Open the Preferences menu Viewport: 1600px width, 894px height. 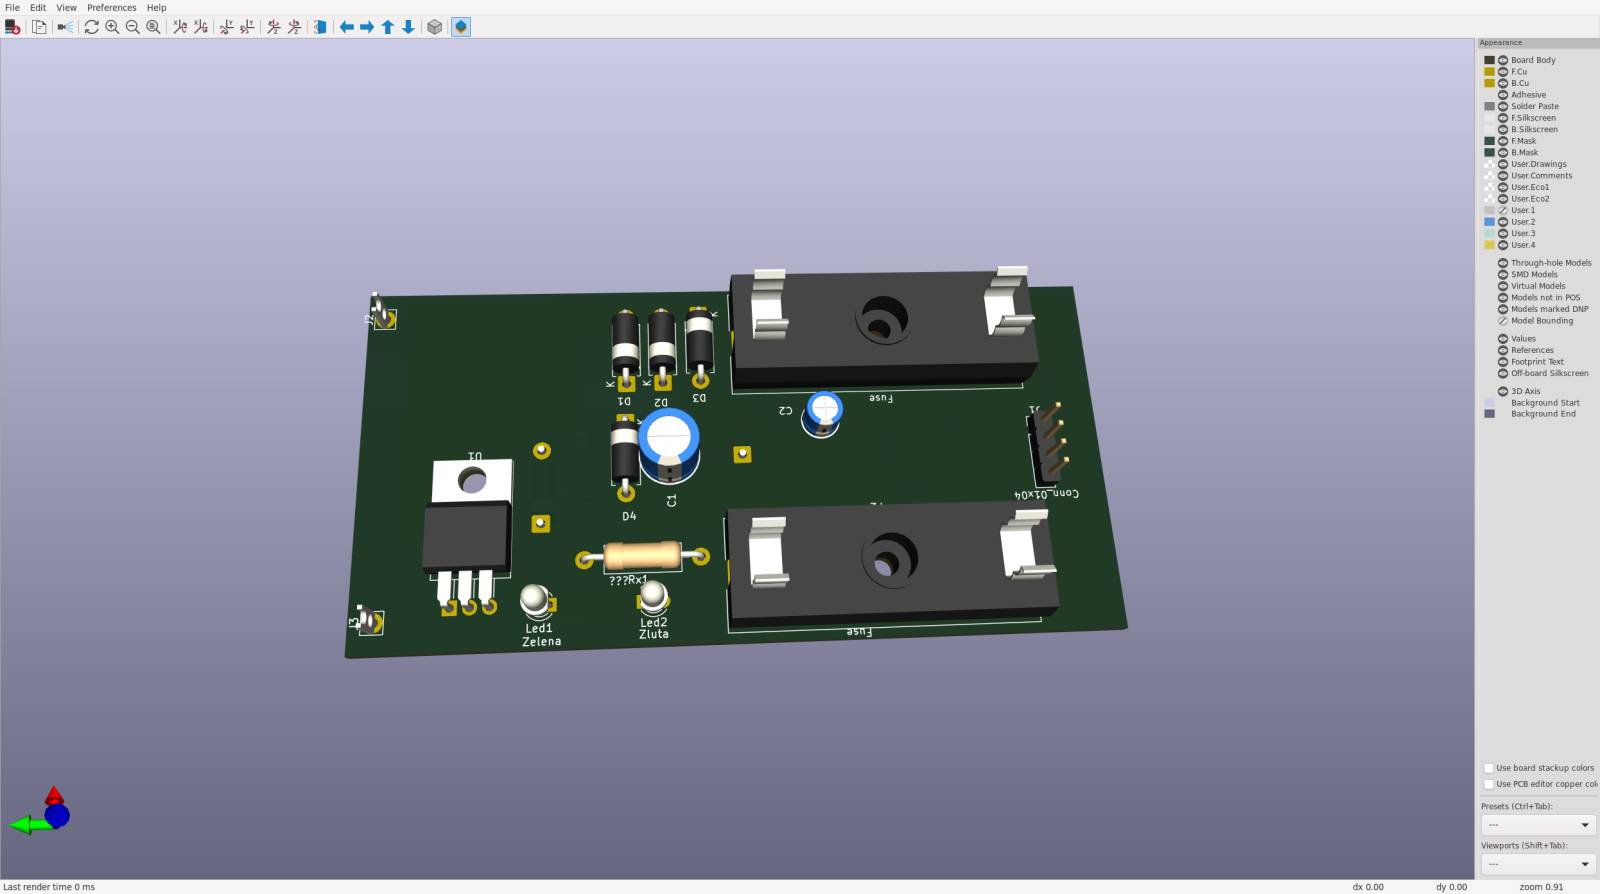point(111,7)
